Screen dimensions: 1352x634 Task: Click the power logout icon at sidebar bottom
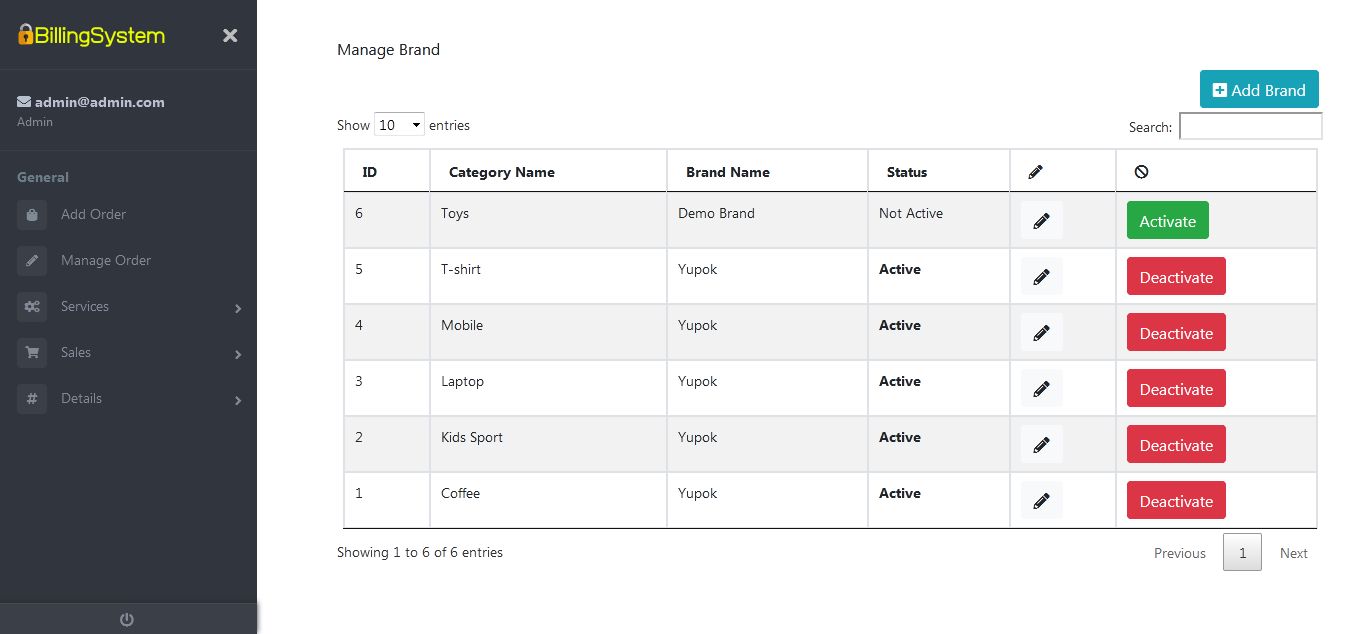pos(128,618)
